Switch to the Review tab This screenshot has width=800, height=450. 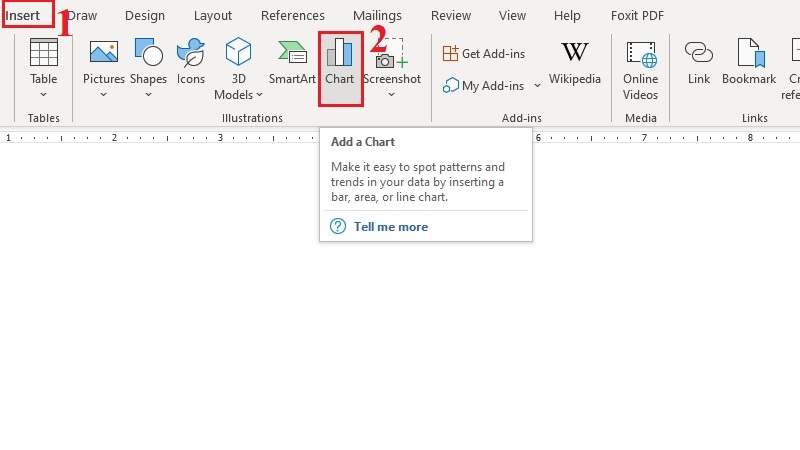click(451, 16)
